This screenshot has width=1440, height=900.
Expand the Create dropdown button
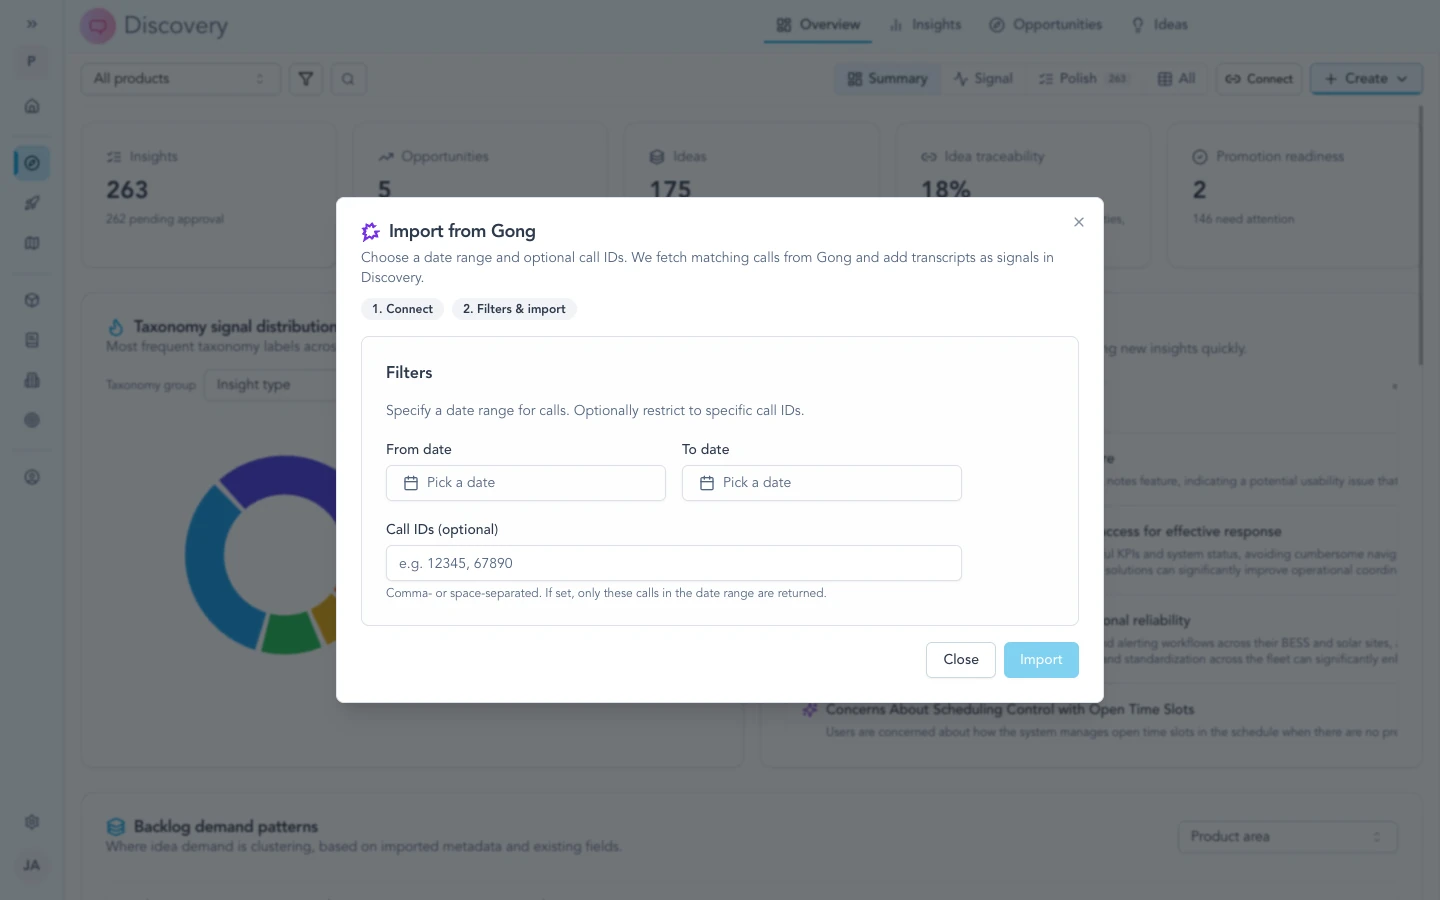[x=1366, y=79]
